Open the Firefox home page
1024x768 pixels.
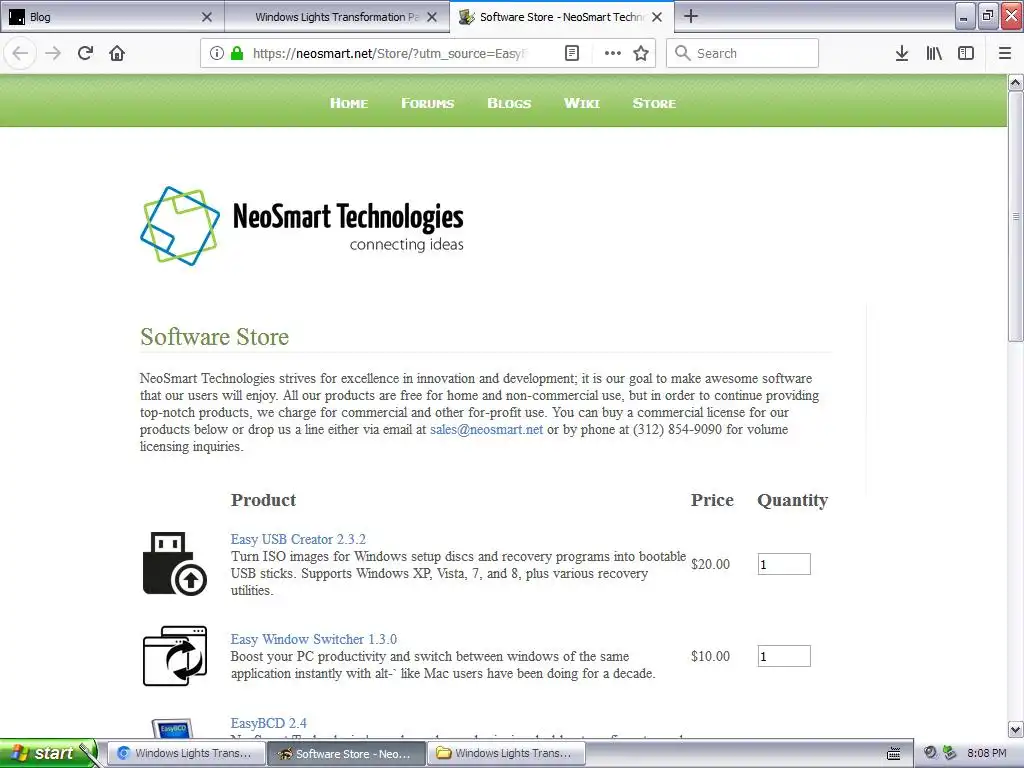(x=117, y=53)
